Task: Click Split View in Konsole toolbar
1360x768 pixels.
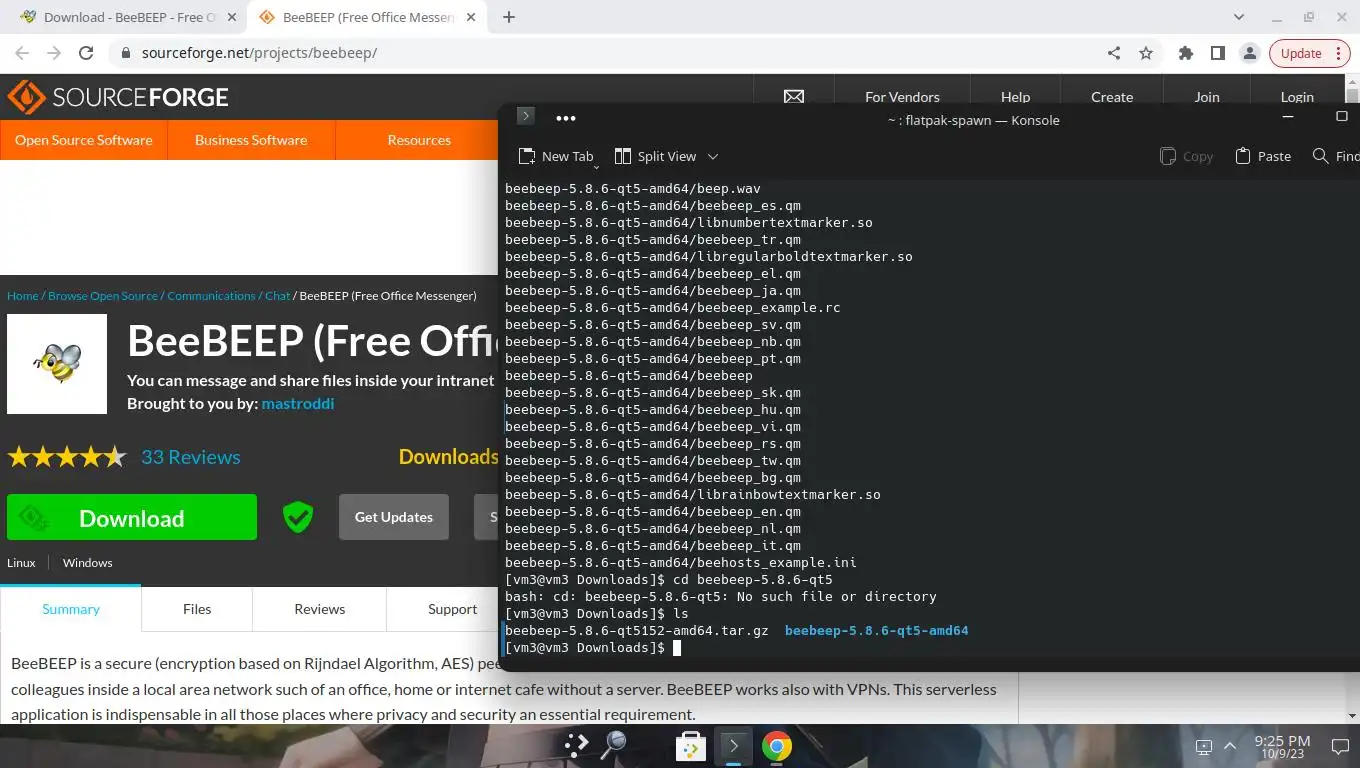Action: (655, 156)
